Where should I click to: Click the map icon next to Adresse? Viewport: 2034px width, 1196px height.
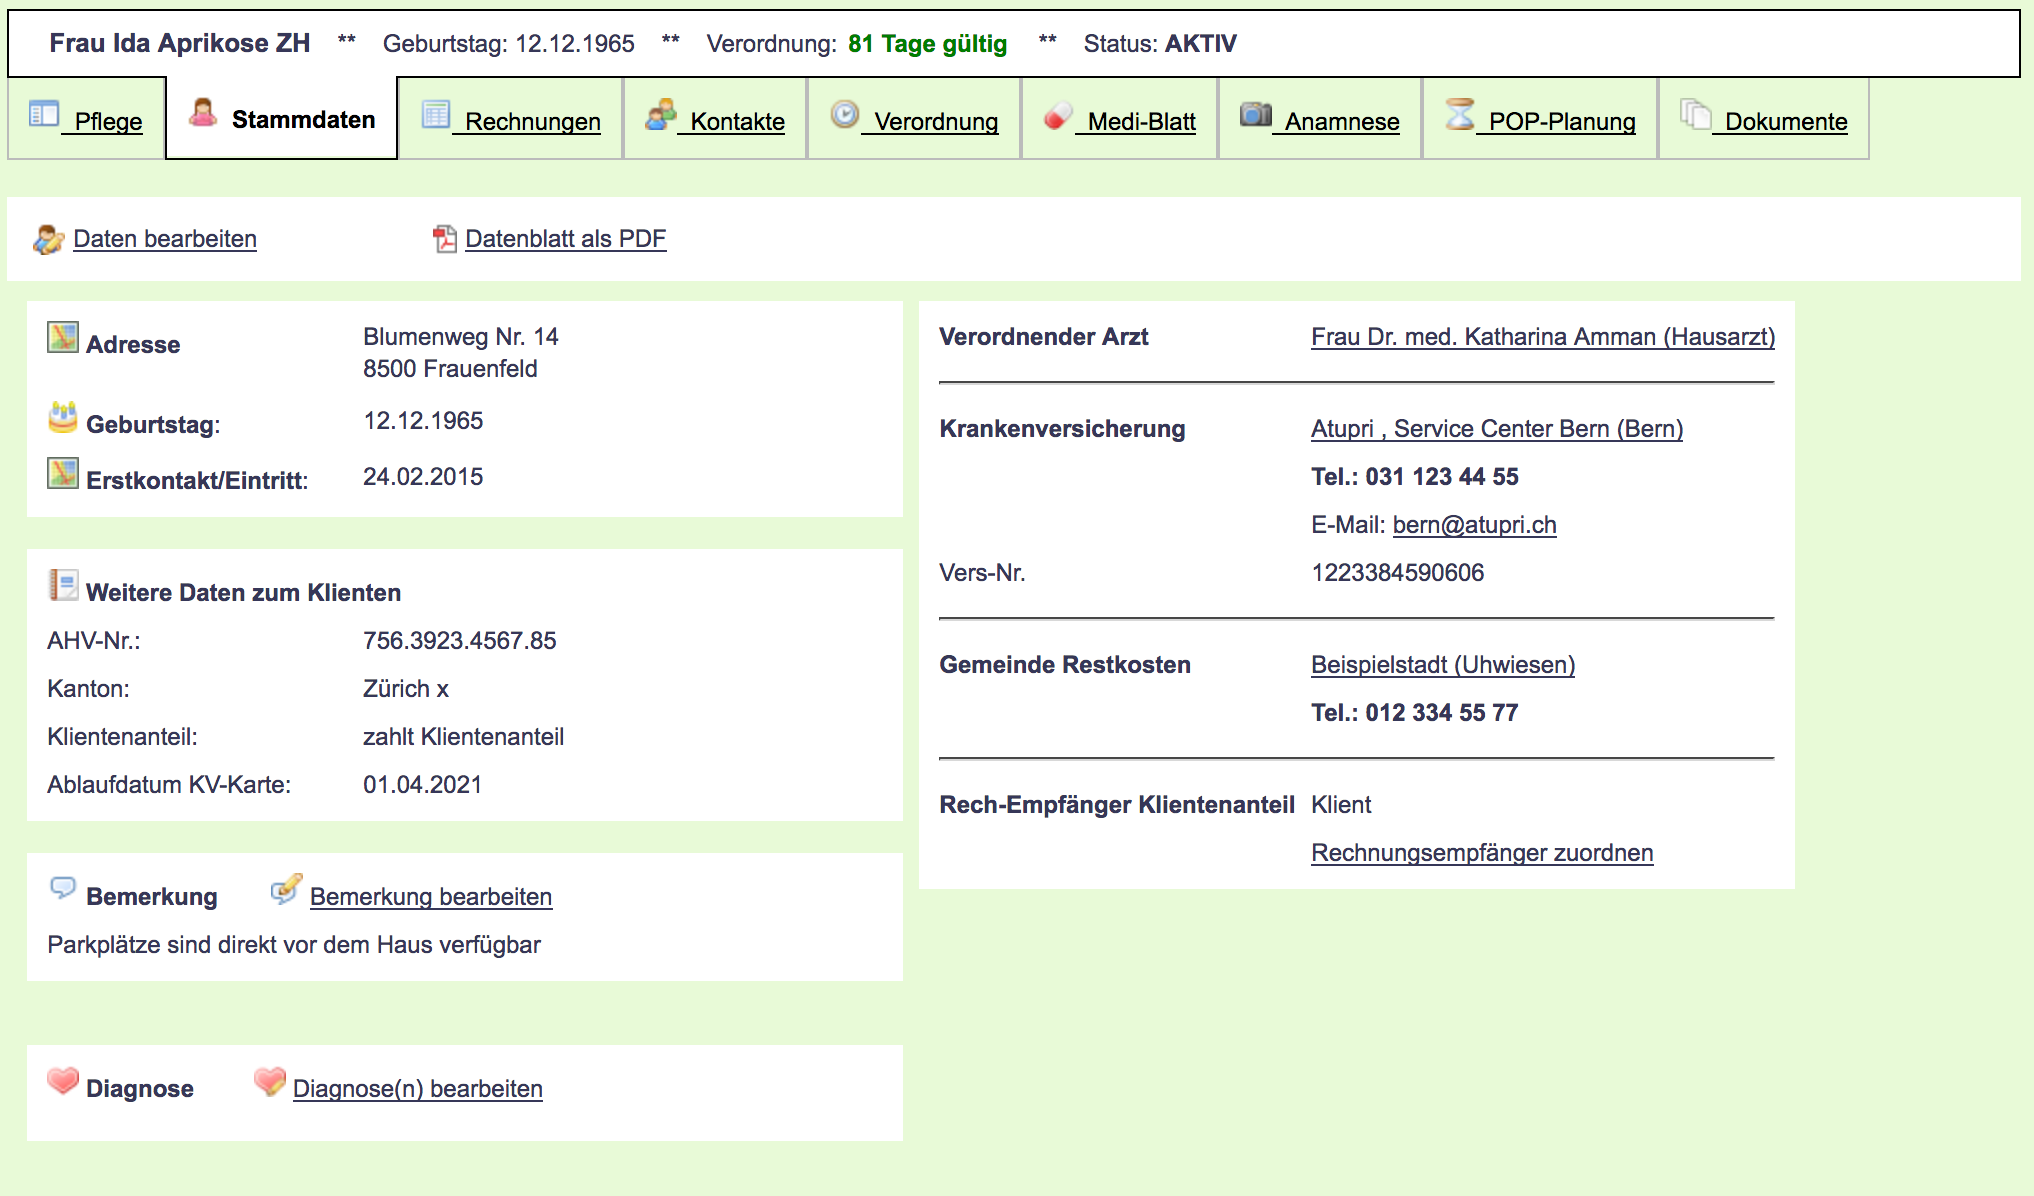tap(62, 338)
